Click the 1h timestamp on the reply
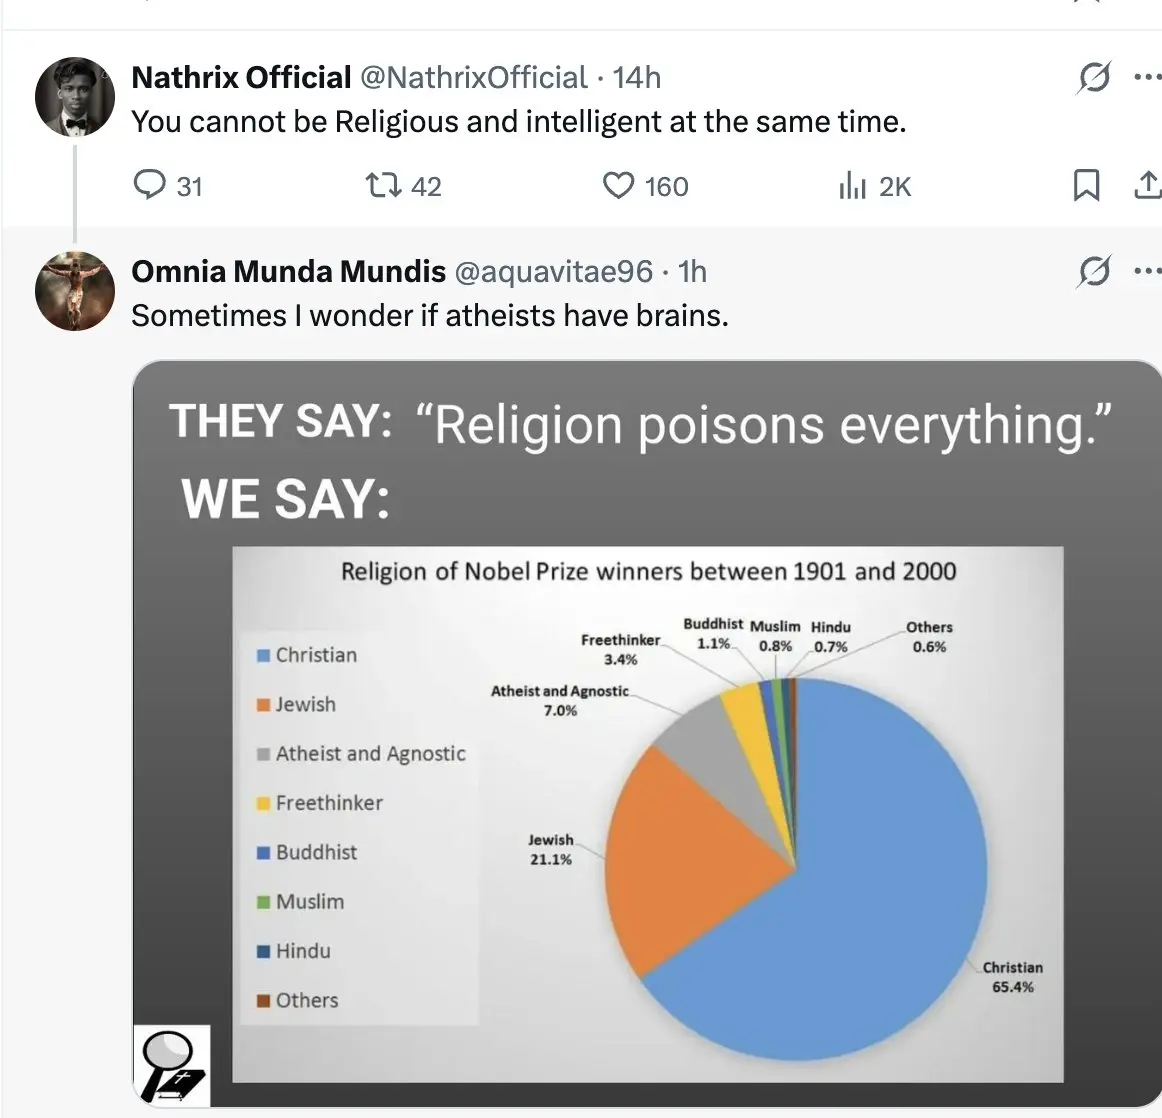 tap(693, 271)
